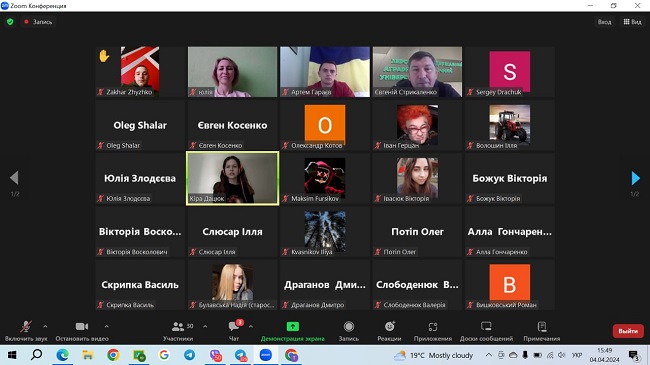Image resolution: width=650 pixels, height=365 pixels.
Task: Click the Запись recording indicator
Action: (38, 22)
